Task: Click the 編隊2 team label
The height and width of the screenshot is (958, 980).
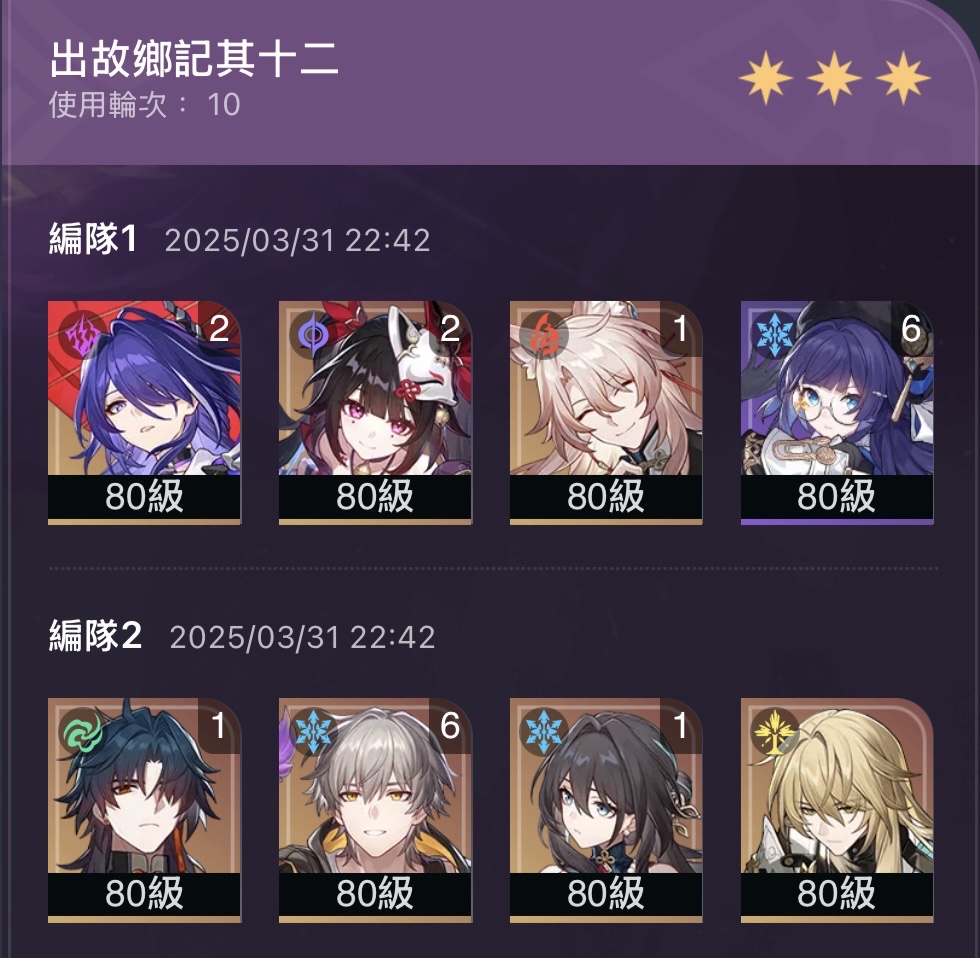Action: [95, 636]
